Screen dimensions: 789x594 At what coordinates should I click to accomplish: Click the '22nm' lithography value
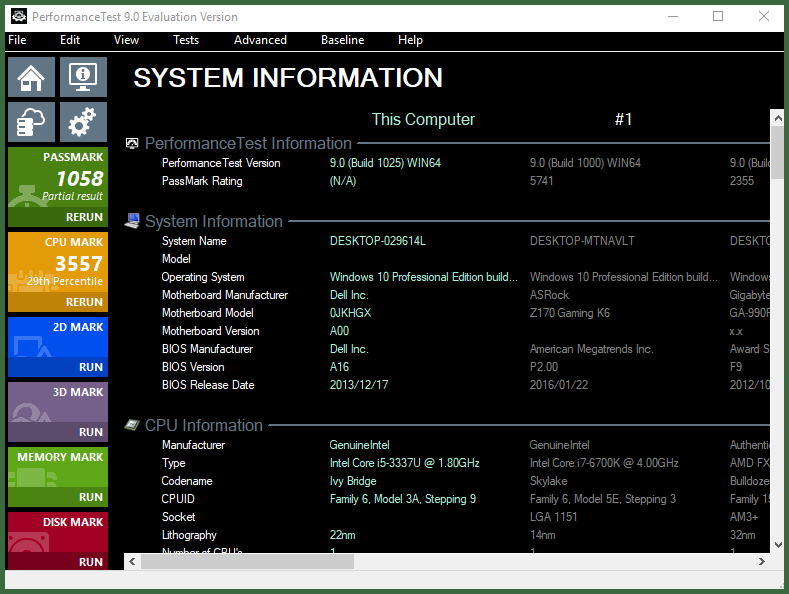342,535
